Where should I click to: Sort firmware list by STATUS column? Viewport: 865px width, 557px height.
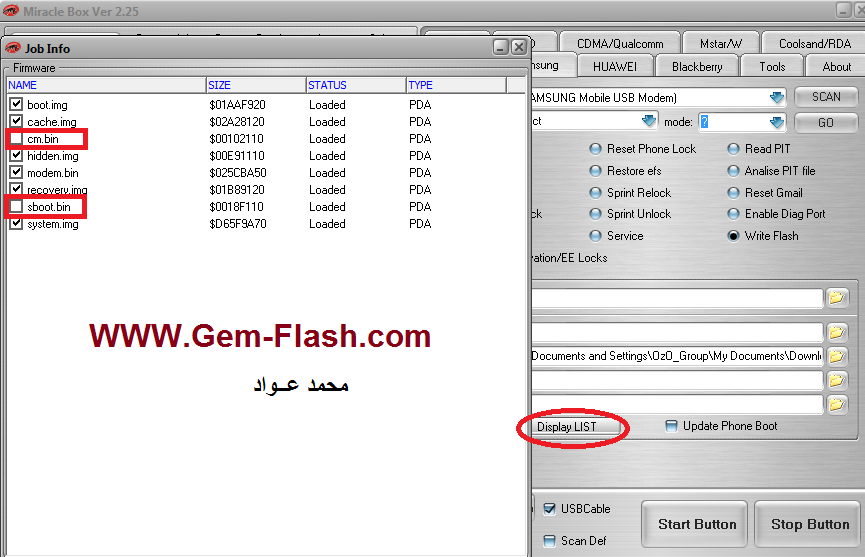[x=356, y=85]
